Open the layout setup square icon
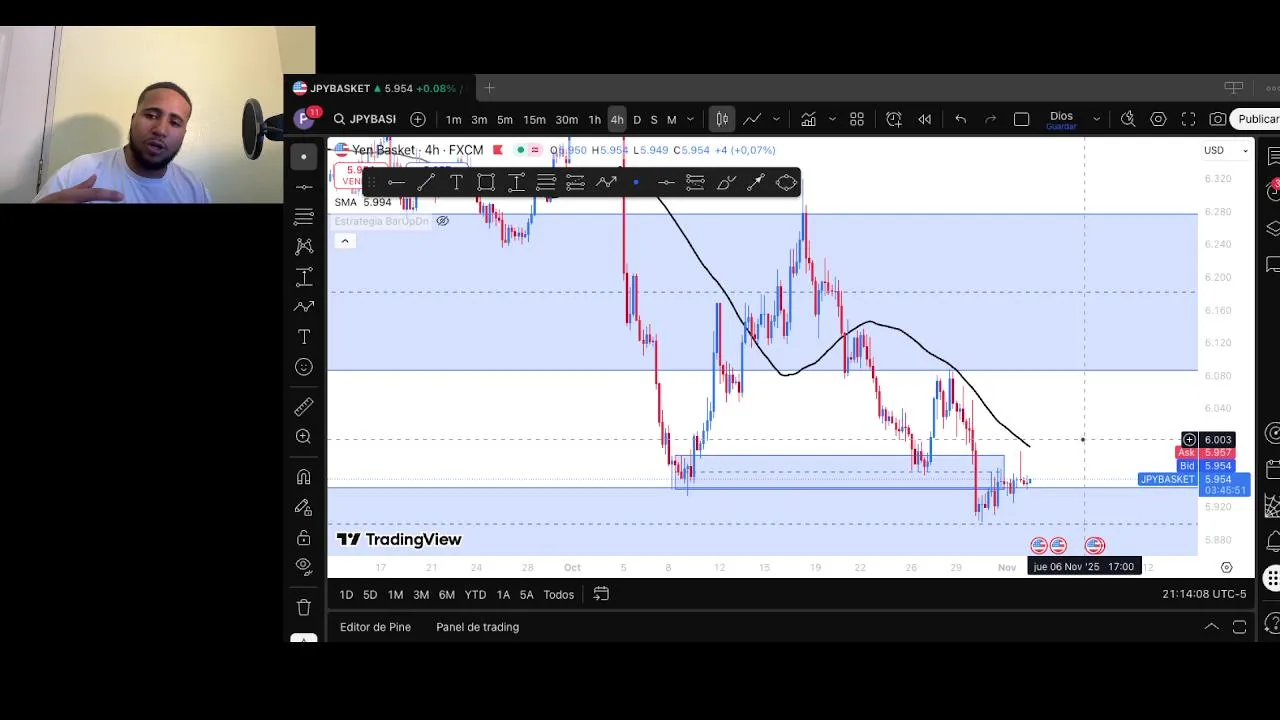 click(x=1021, y=119)
